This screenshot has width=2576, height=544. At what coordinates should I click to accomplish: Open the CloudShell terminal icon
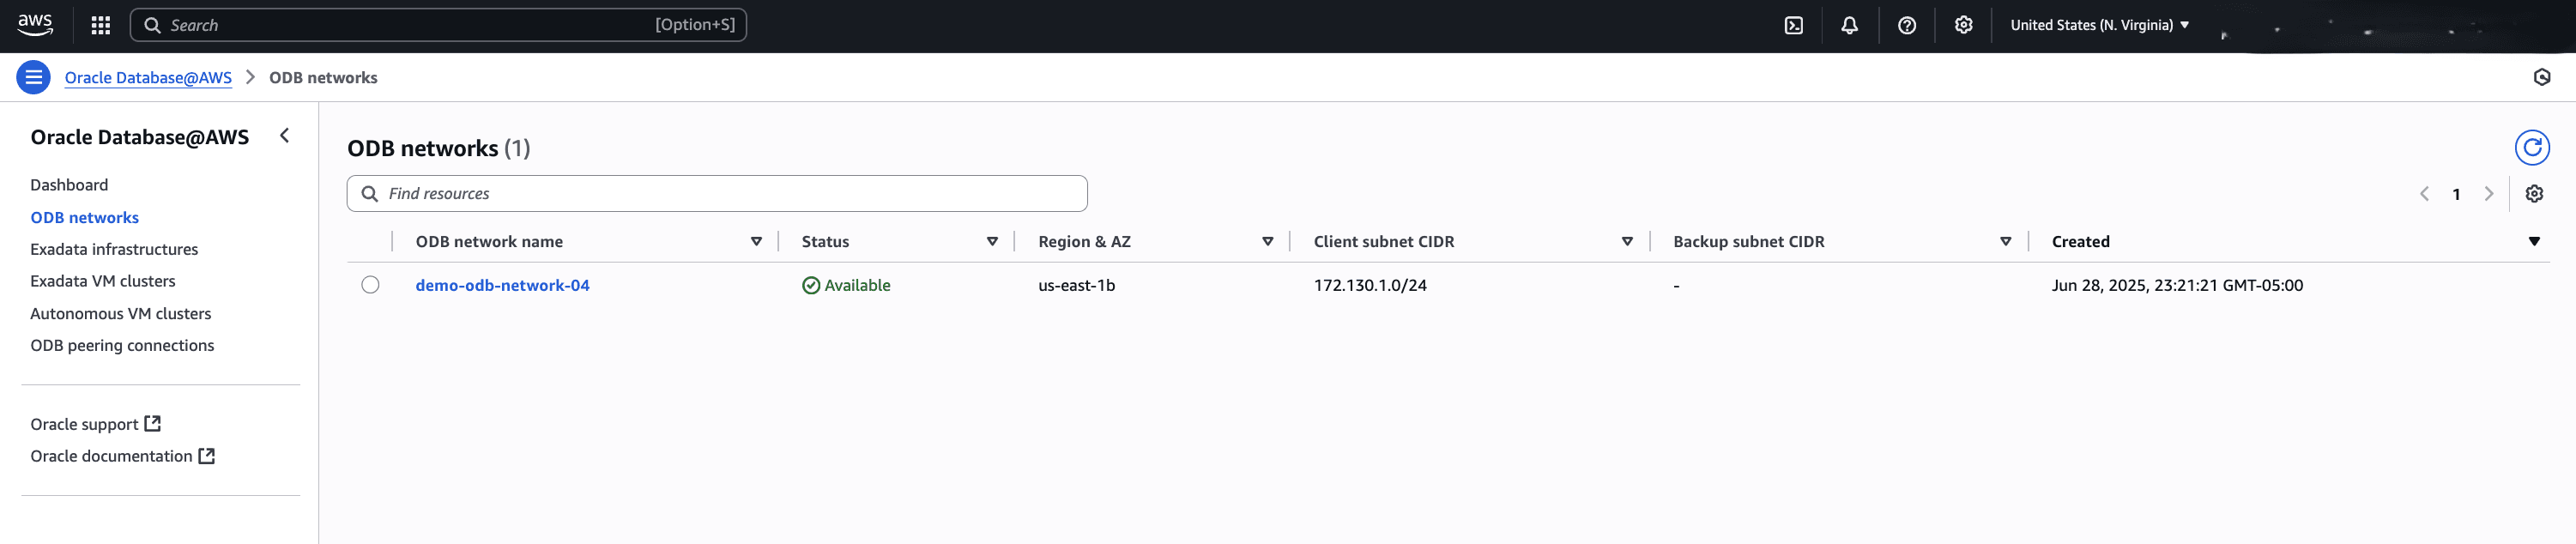(x=1793, y=25)
